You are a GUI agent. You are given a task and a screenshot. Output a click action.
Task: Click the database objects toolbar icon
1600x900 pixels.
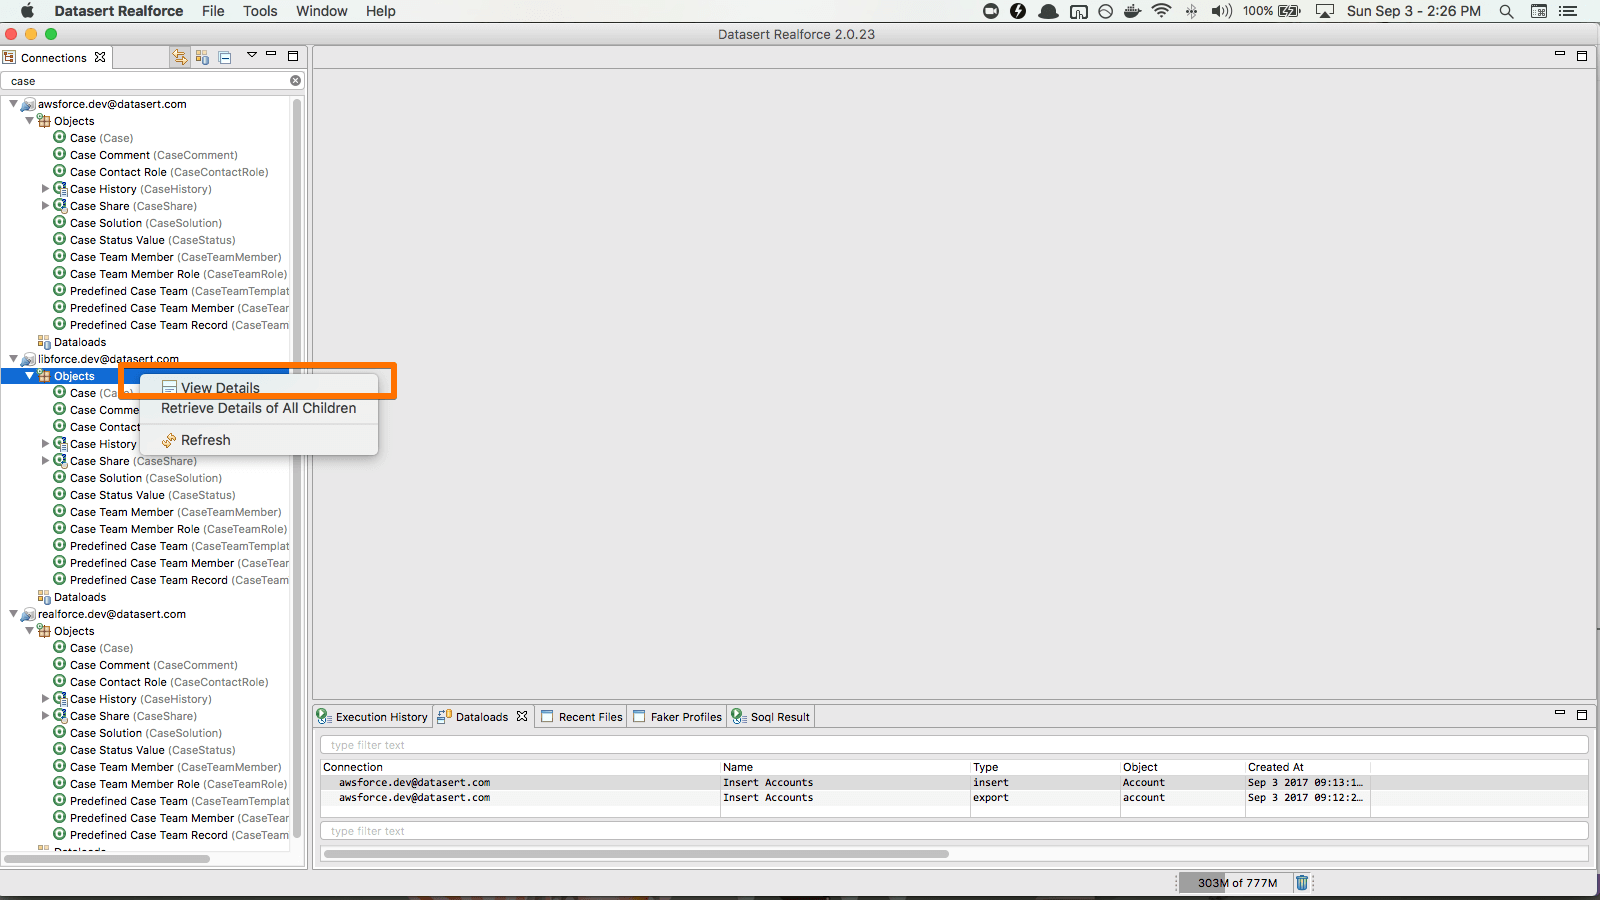click(x=202, y=57)
